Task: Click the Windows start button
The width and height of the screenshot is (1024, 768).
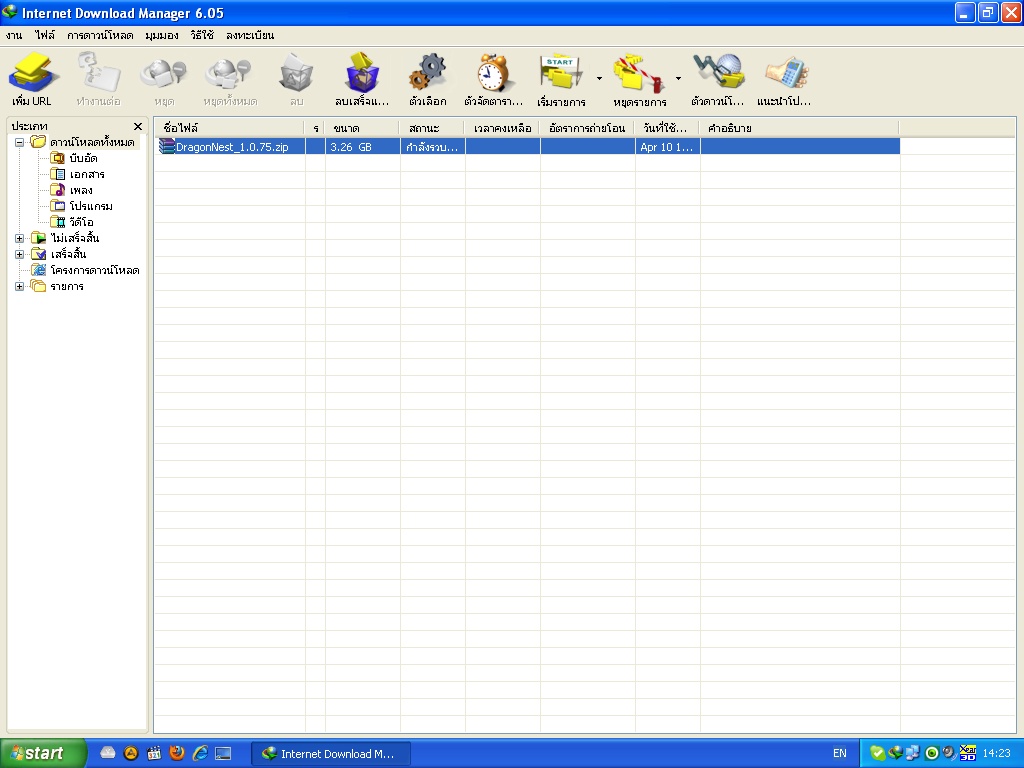Action: (42, 753)
